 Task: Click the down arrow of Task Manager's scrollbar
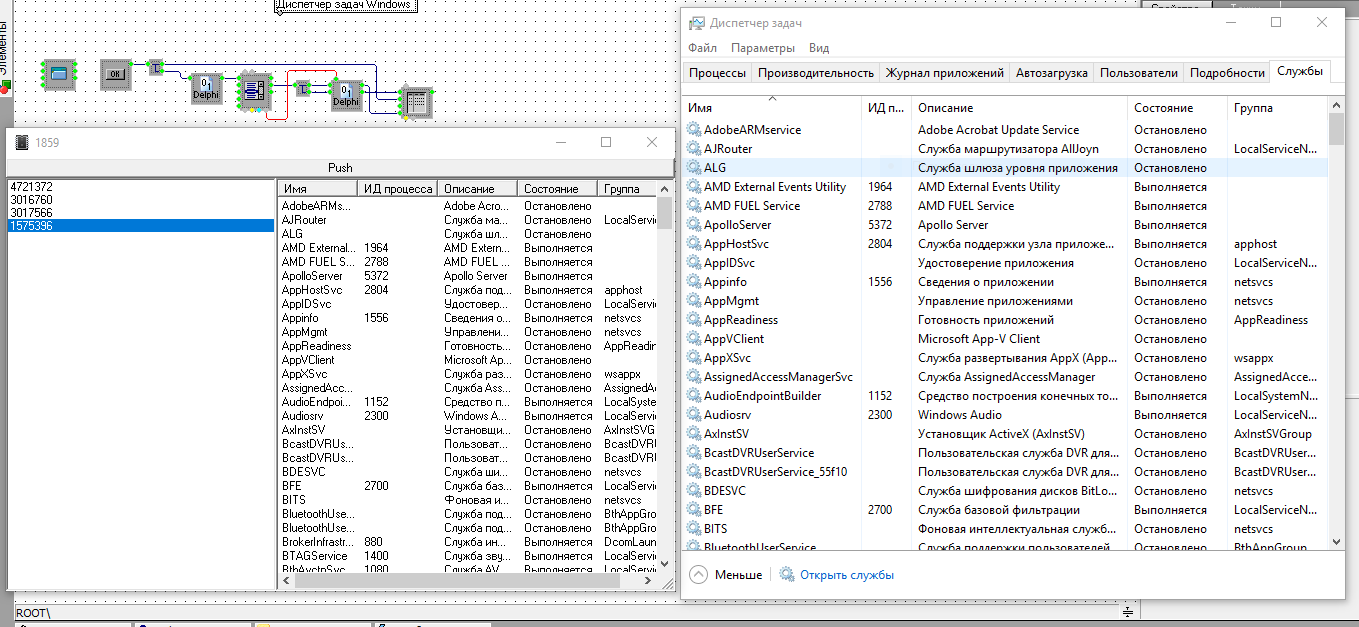[1336, 541]
